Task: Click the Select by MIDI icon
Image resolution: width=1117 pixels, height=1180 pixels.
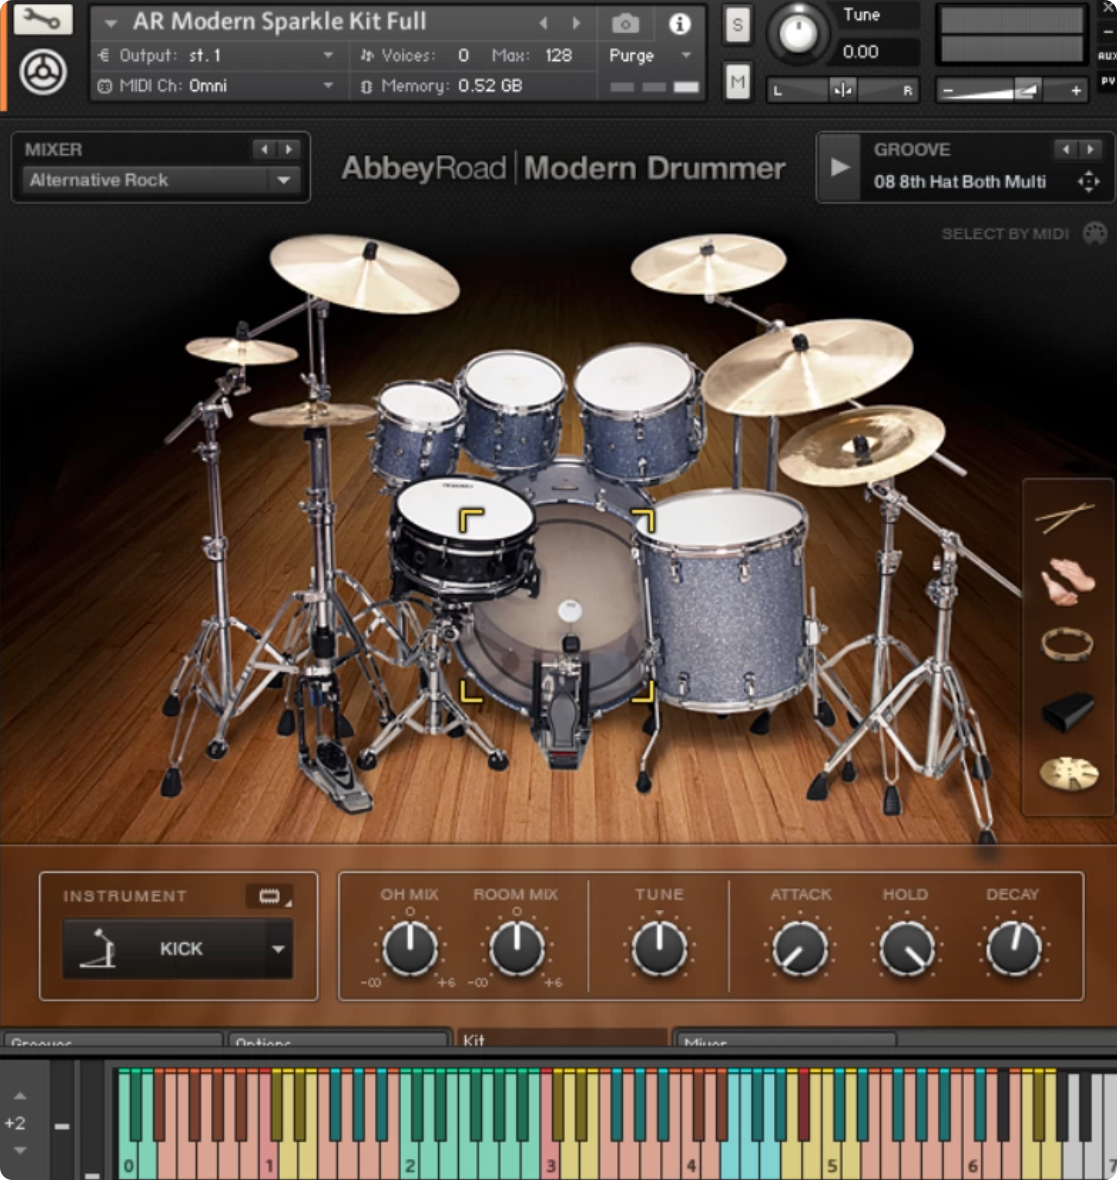Action: pyautogui.click(x=1094, y=234)
